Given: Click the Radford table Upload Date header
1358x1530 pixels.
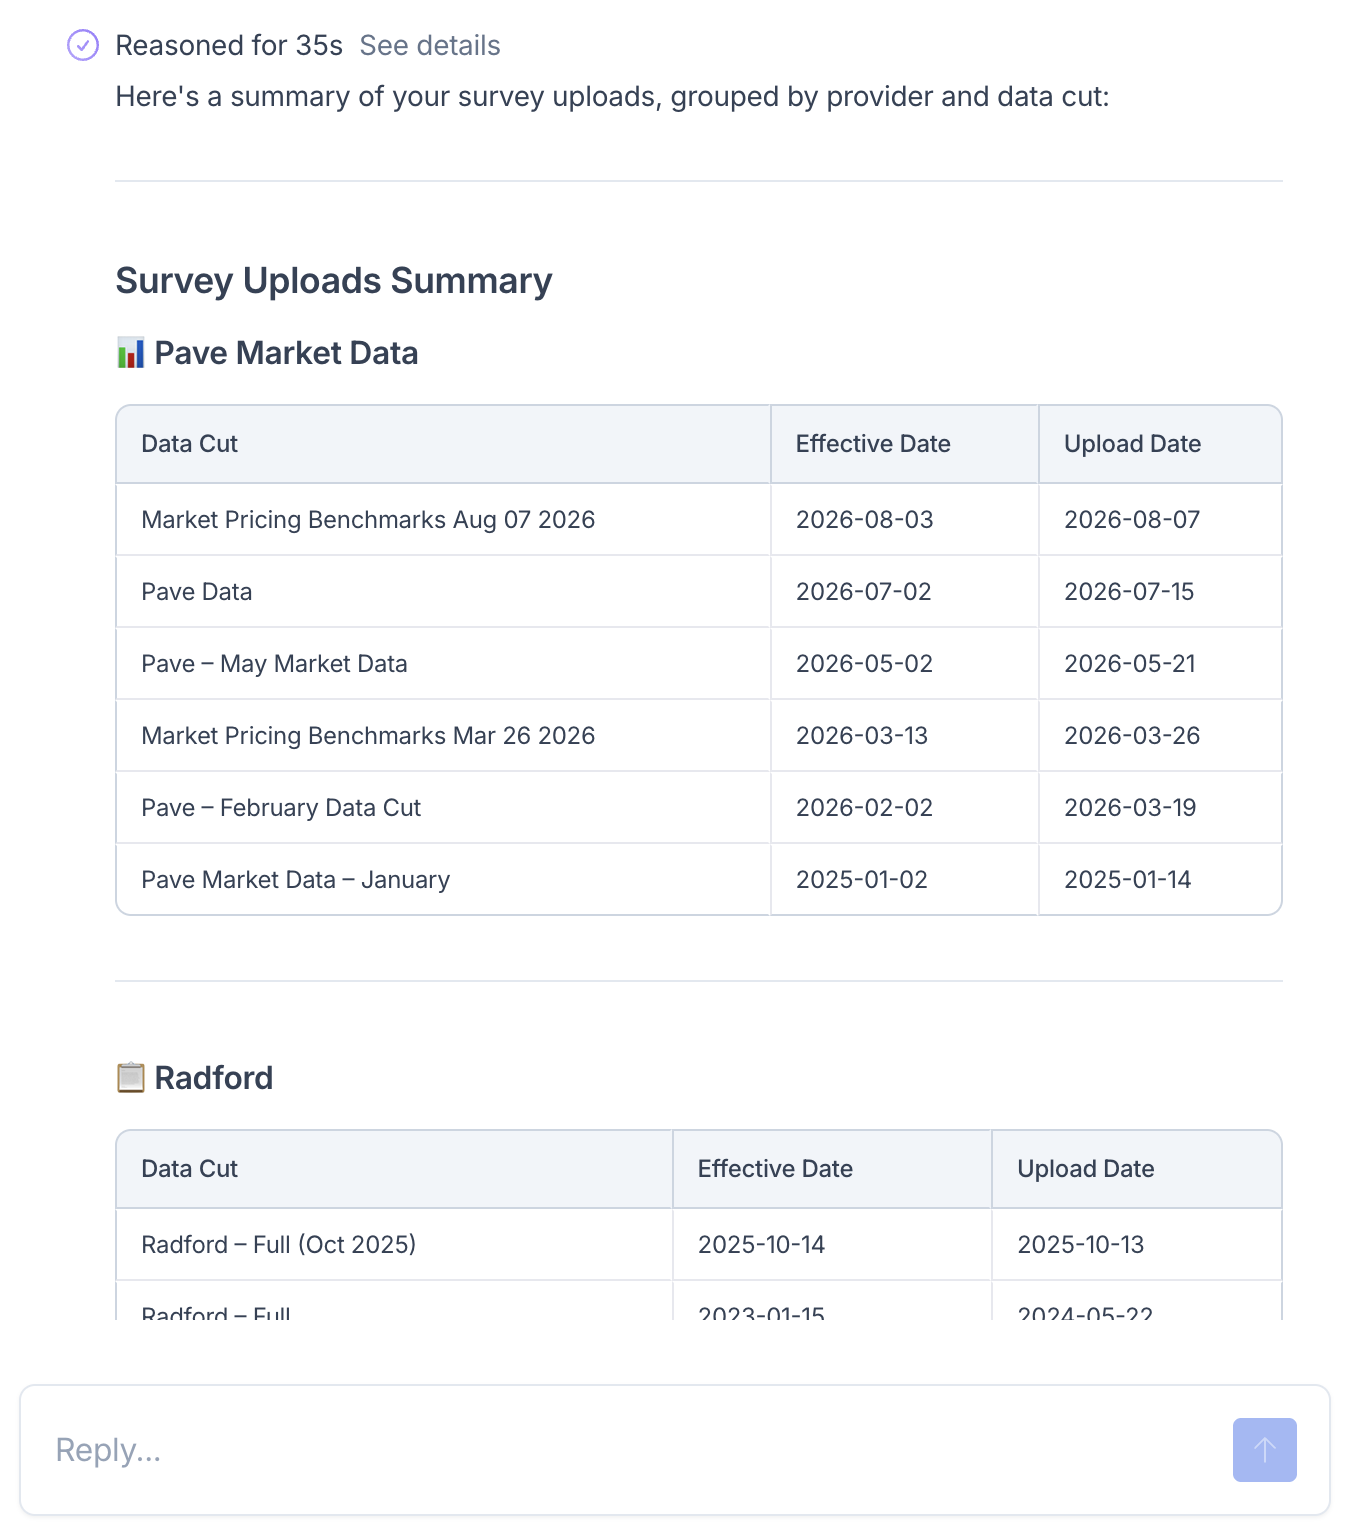Looking at the screenshot, I should [1085, 1169].
